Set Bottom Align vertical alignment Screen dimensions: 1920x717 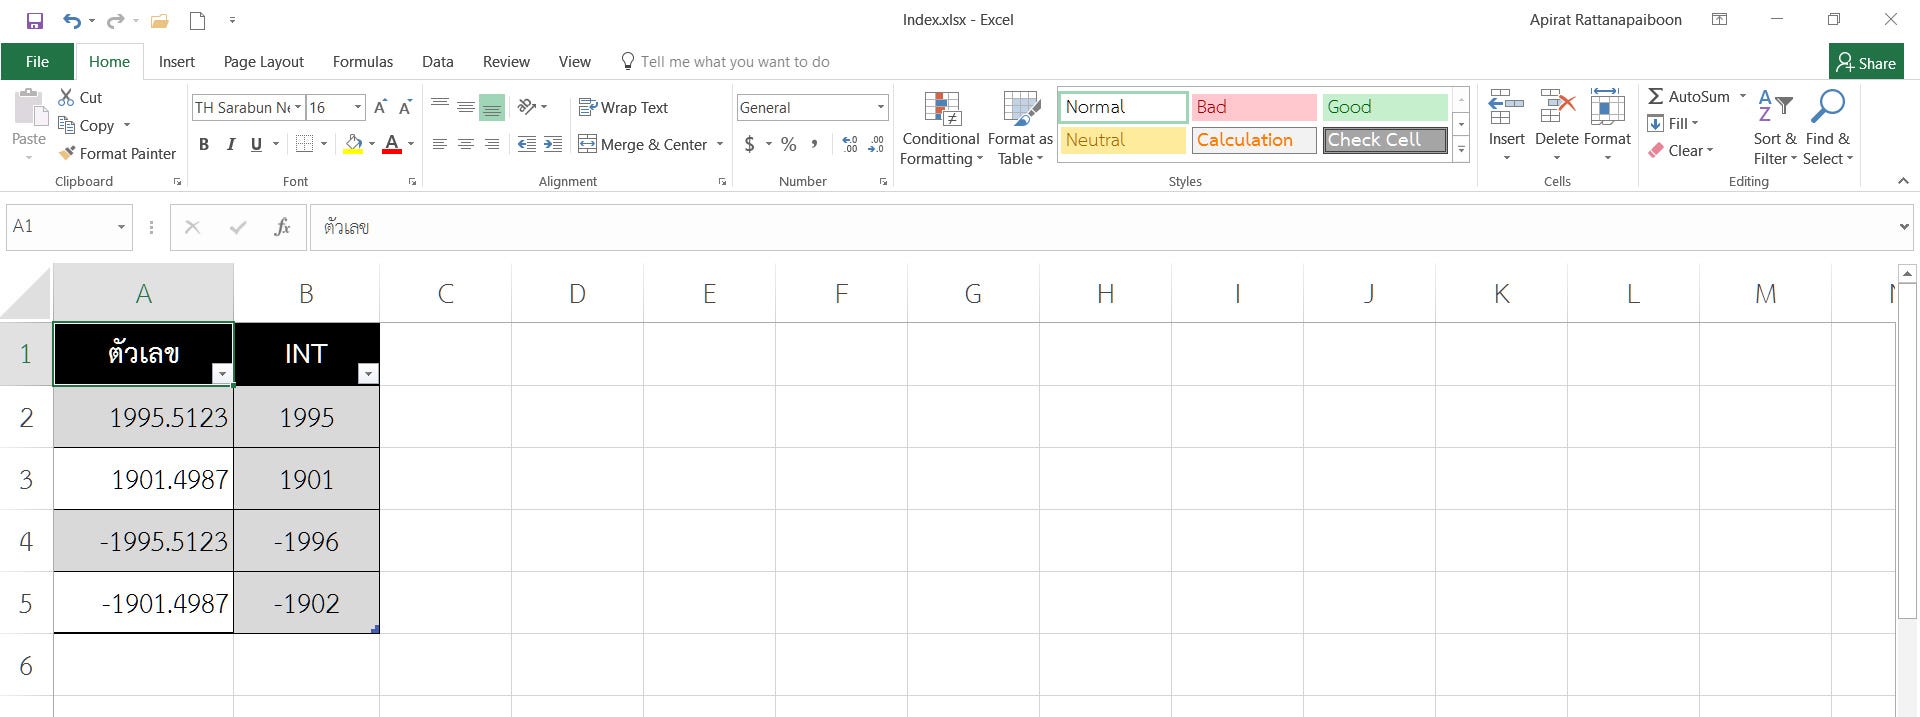[492, 106]
